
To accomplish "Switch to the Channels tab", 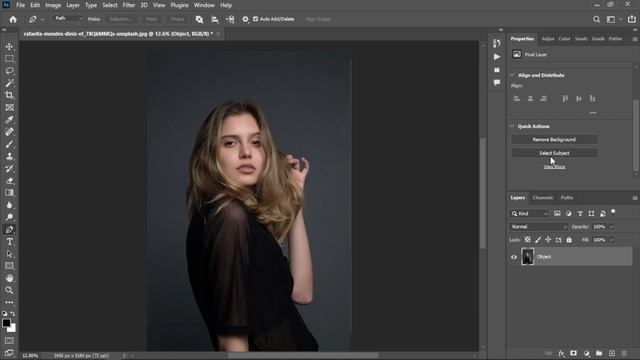I will pyautogui.click(x=542, y=198).
